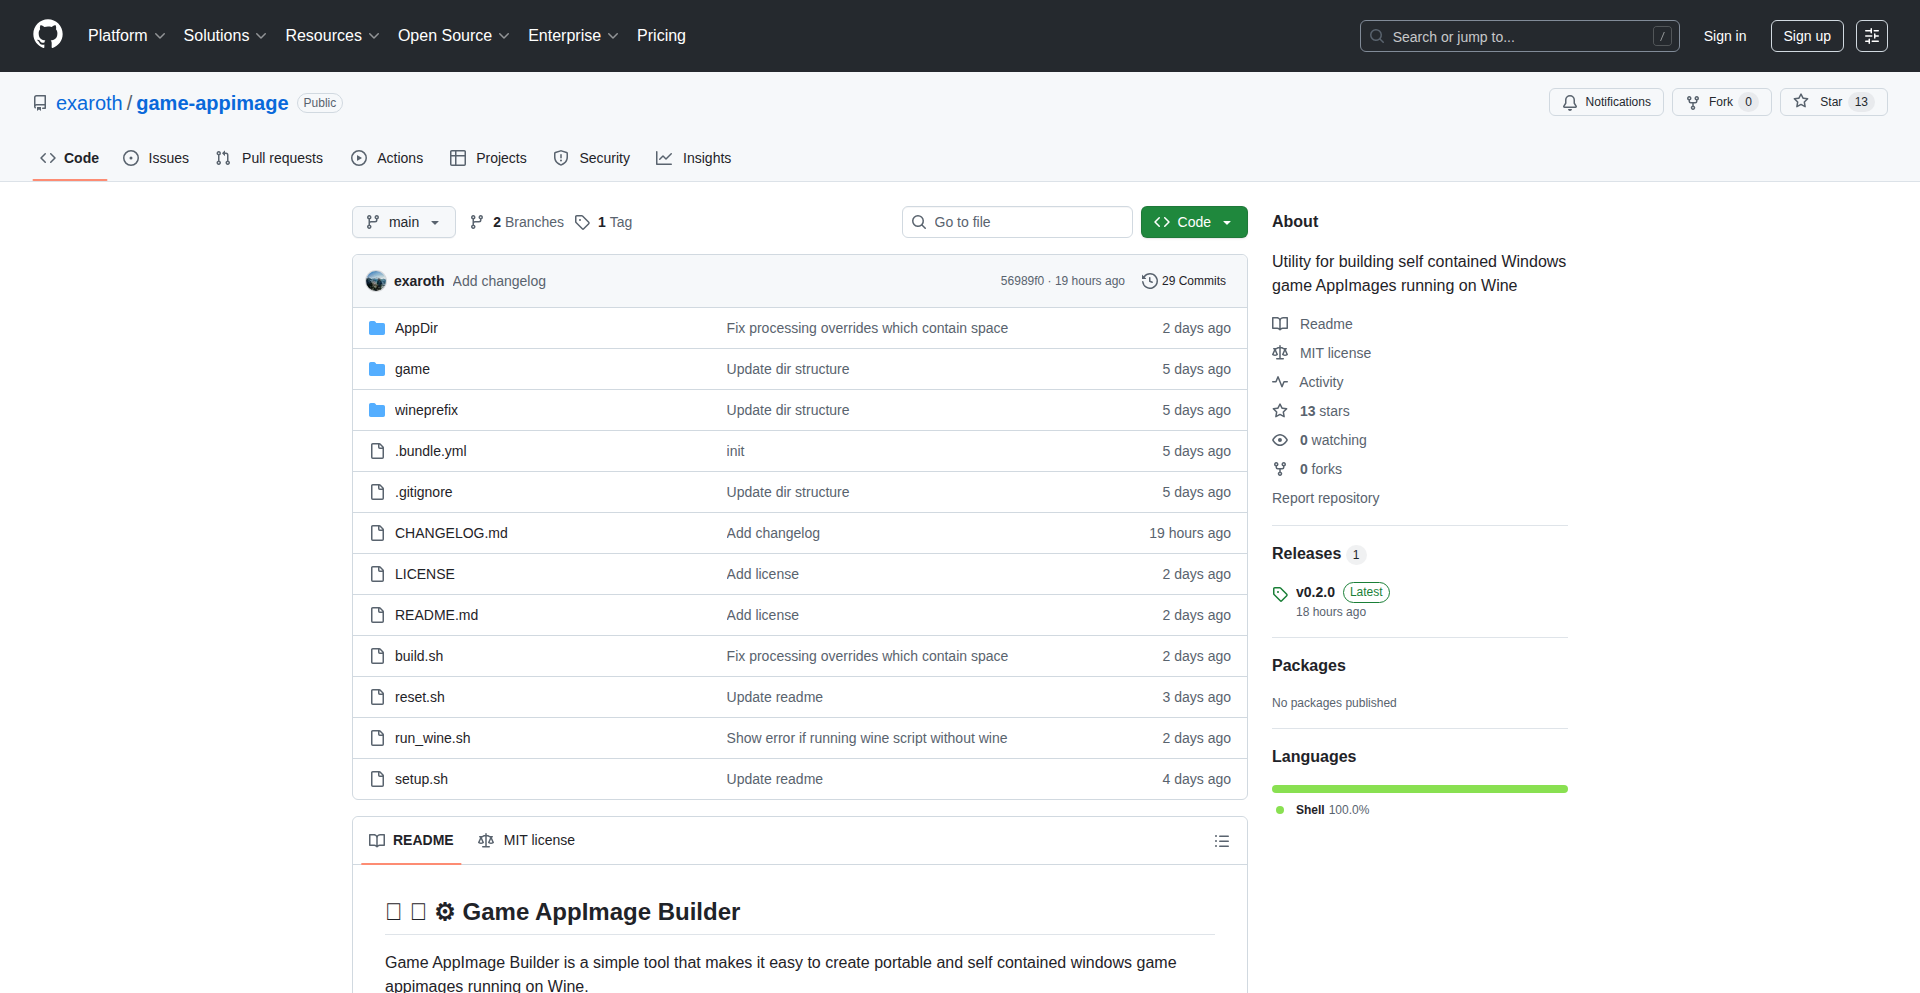Click the AppDir folder icon
Screen dimensions: 1920x993
377,328
